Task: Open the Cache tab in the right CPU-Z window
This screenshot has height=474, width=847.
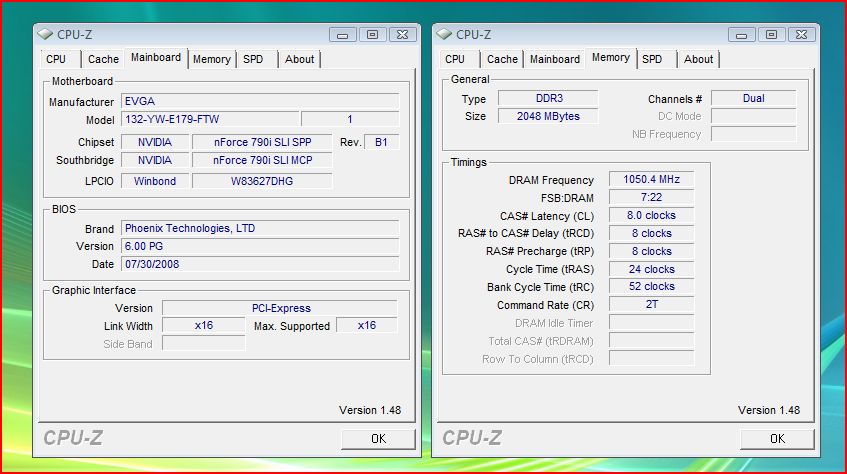Action: [x=502, y=59]
